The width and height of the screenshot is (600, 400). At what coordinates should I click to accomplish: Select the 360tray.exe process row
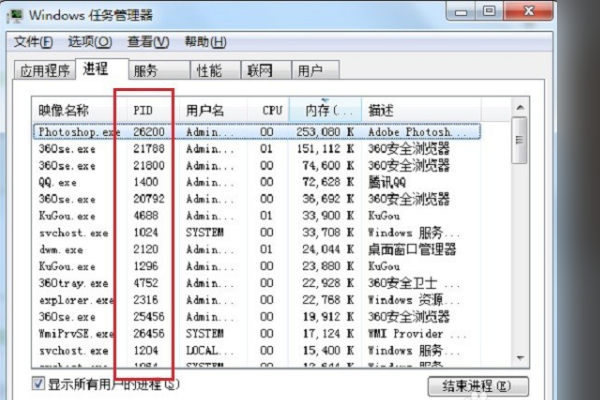point(256,283)
